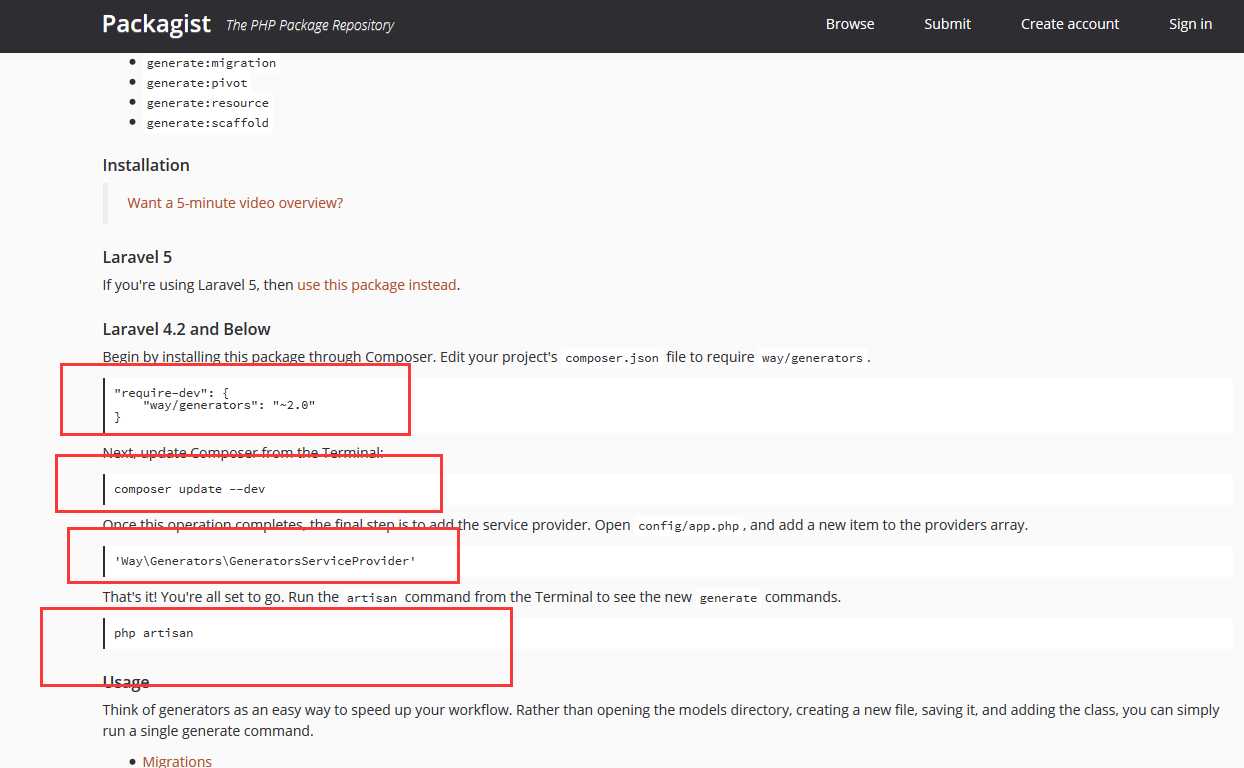
Task: Open the Migrations link under Usage
Action: (177, 761)
